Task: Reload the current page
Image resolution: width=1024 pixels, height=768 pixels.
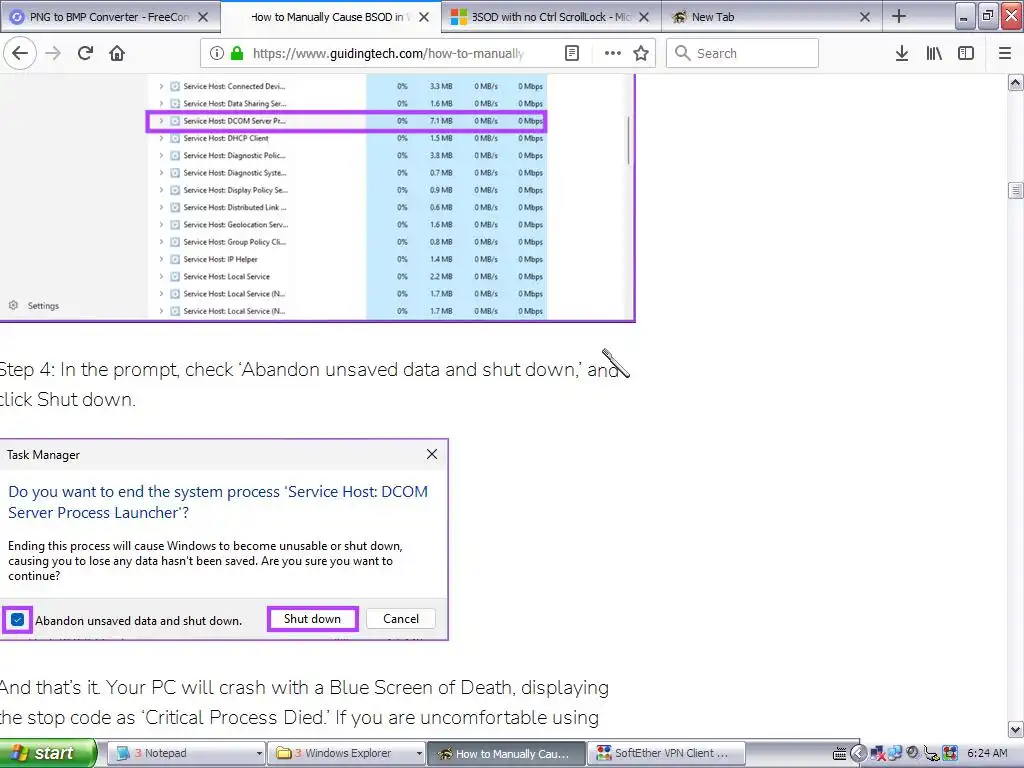Action: point(85,53)
